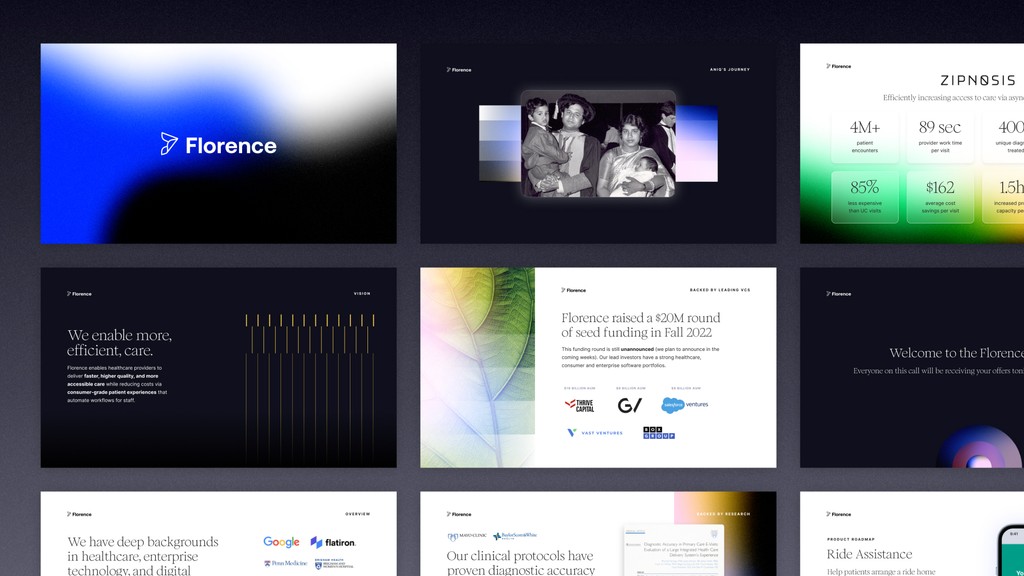Select the G/ investor logo
1024x576 pixels.
(x=630, y=406)
